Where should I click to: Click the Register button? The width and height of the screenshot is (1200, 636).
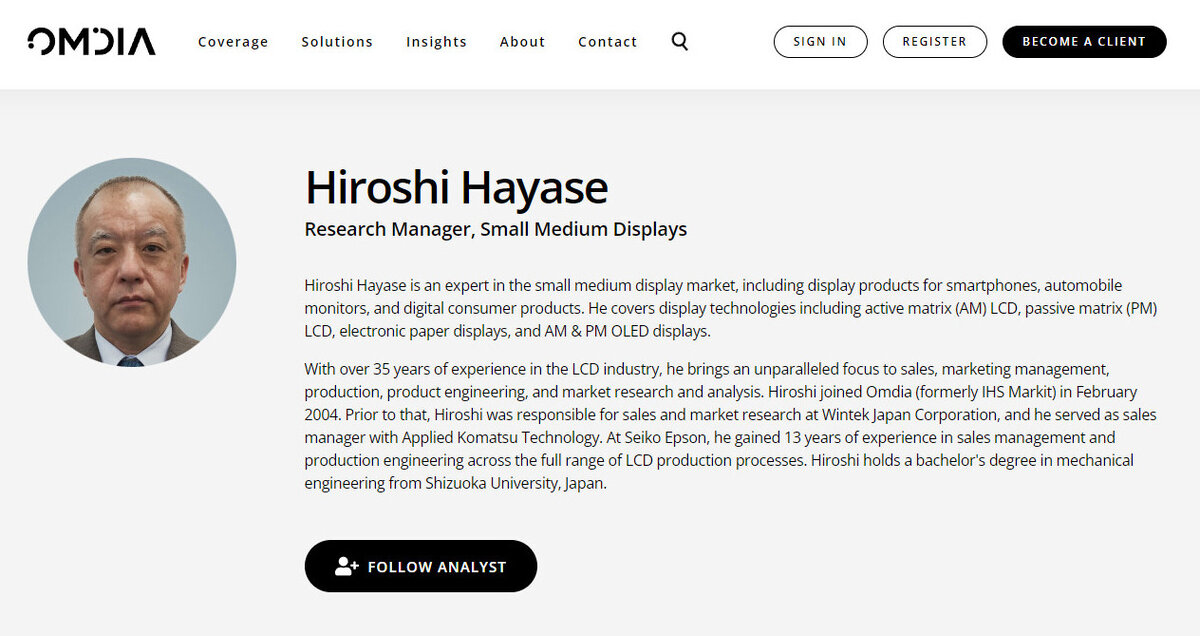[935, 42]
